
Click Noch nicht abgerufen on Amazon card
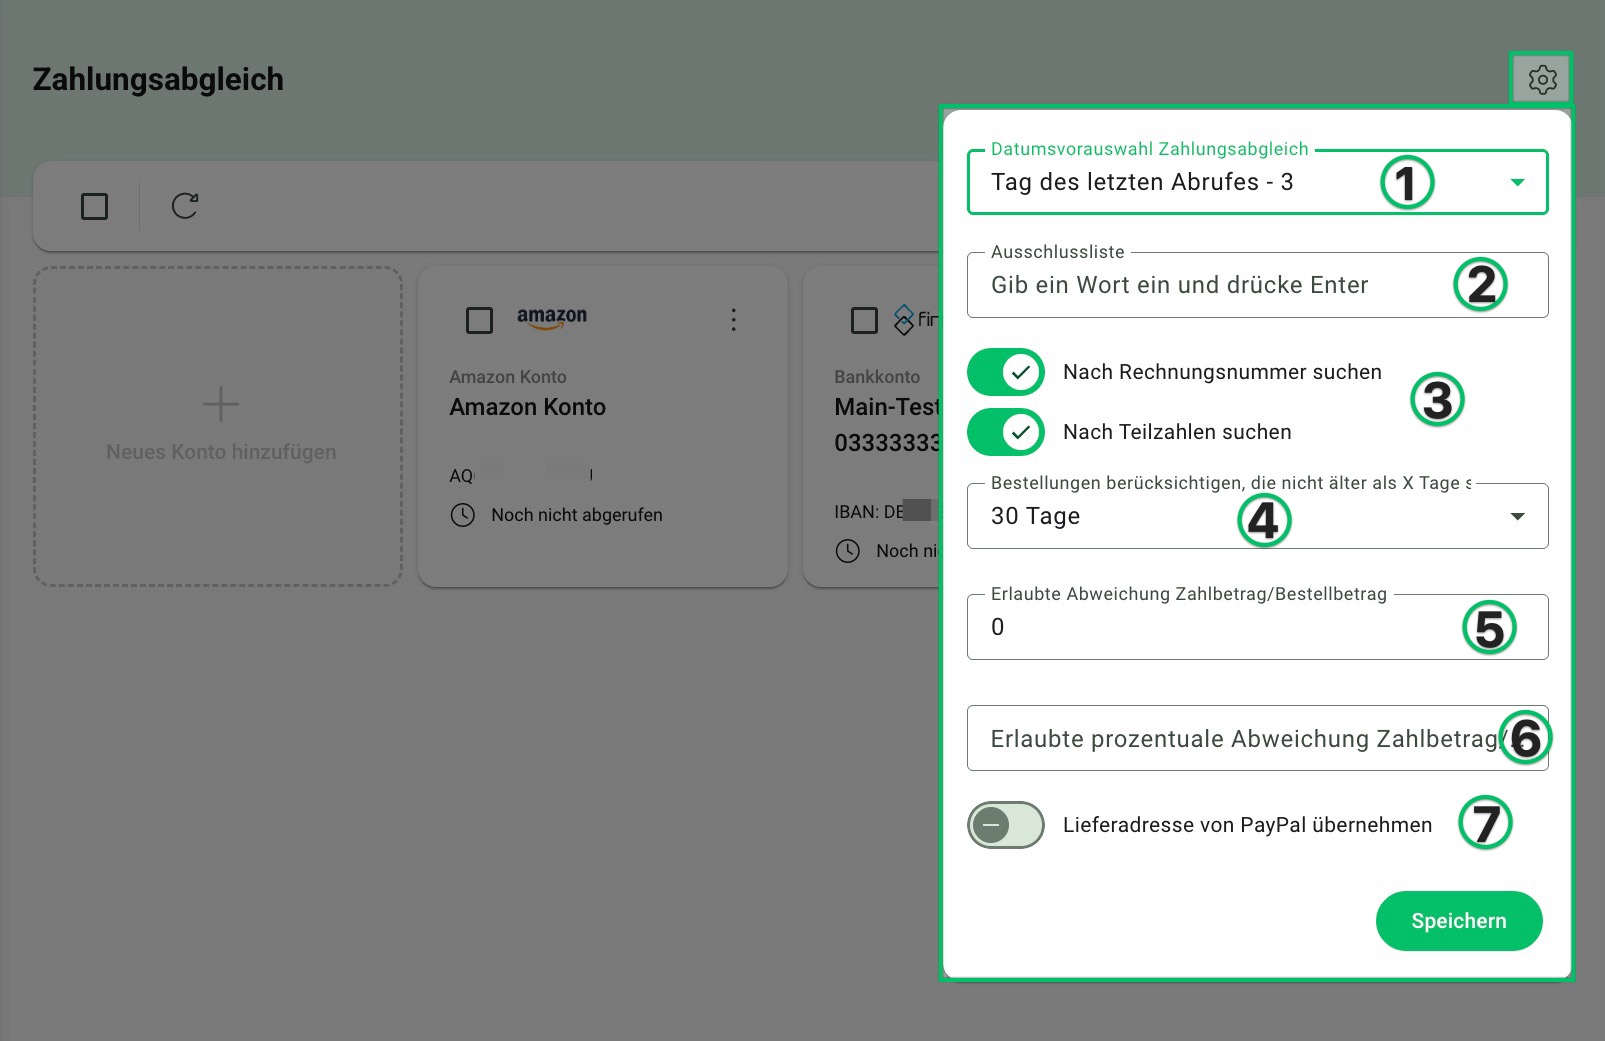pyautogui.click(x=576, y=515)
